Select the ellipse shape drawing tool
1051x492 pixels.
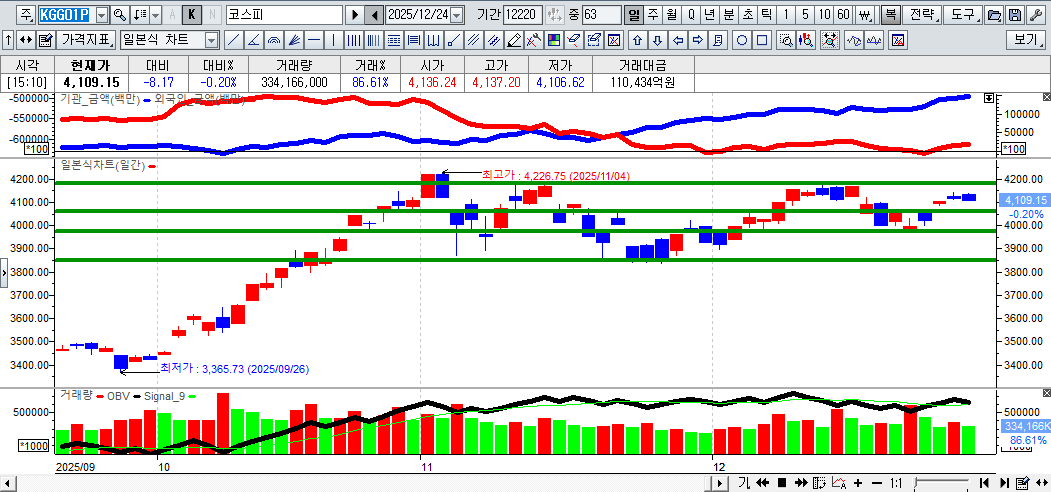[x=742, y=40]
